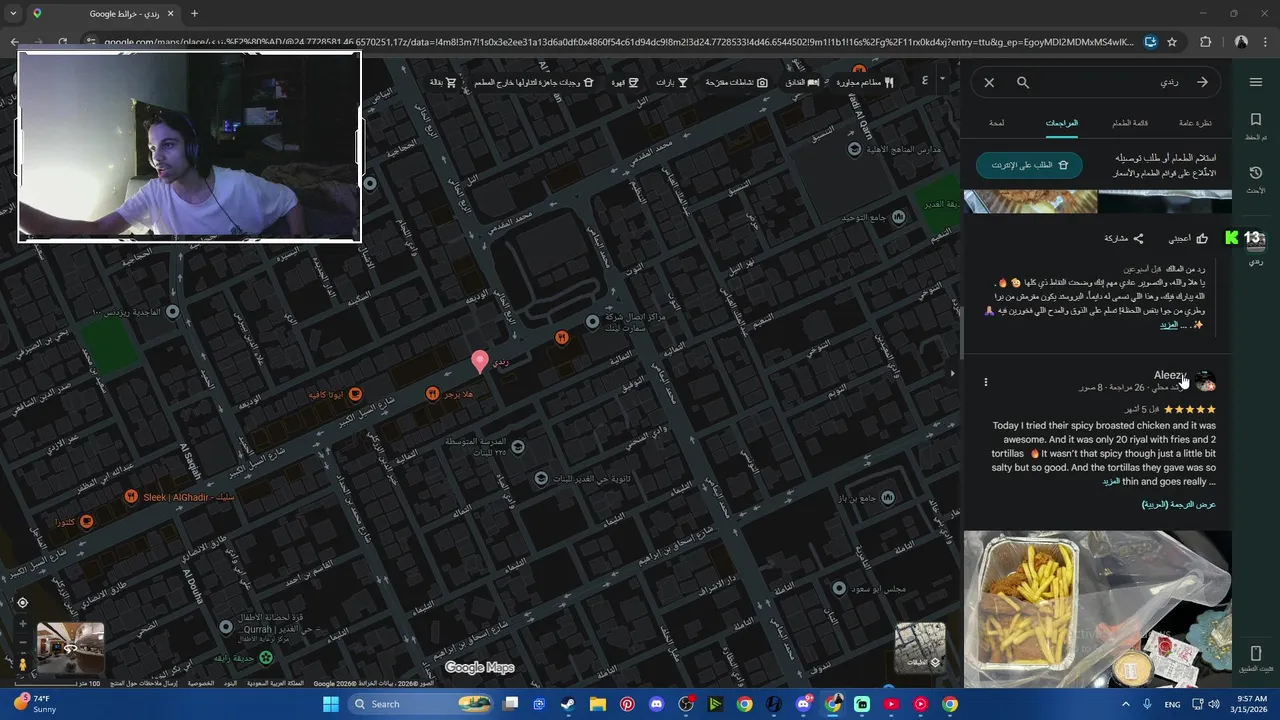The image size is (1280, 720).
Task: Click the share button on the review
Action: [x=1124, y=239]
